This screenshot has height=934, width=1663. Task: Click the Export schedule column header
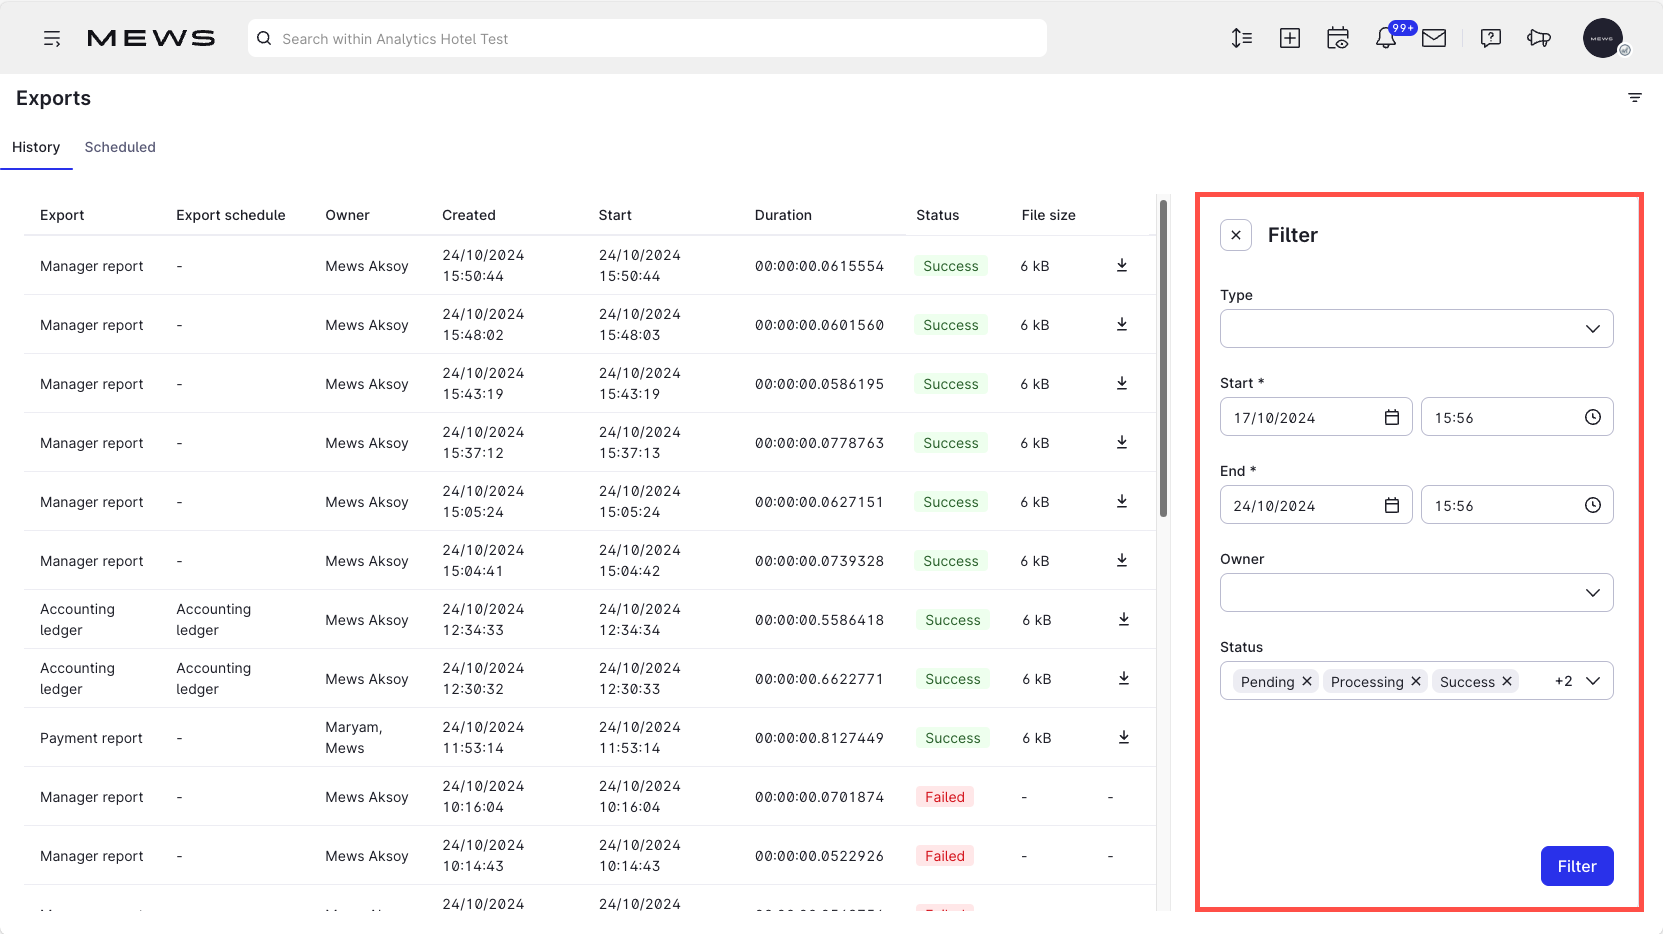point(231,215)
